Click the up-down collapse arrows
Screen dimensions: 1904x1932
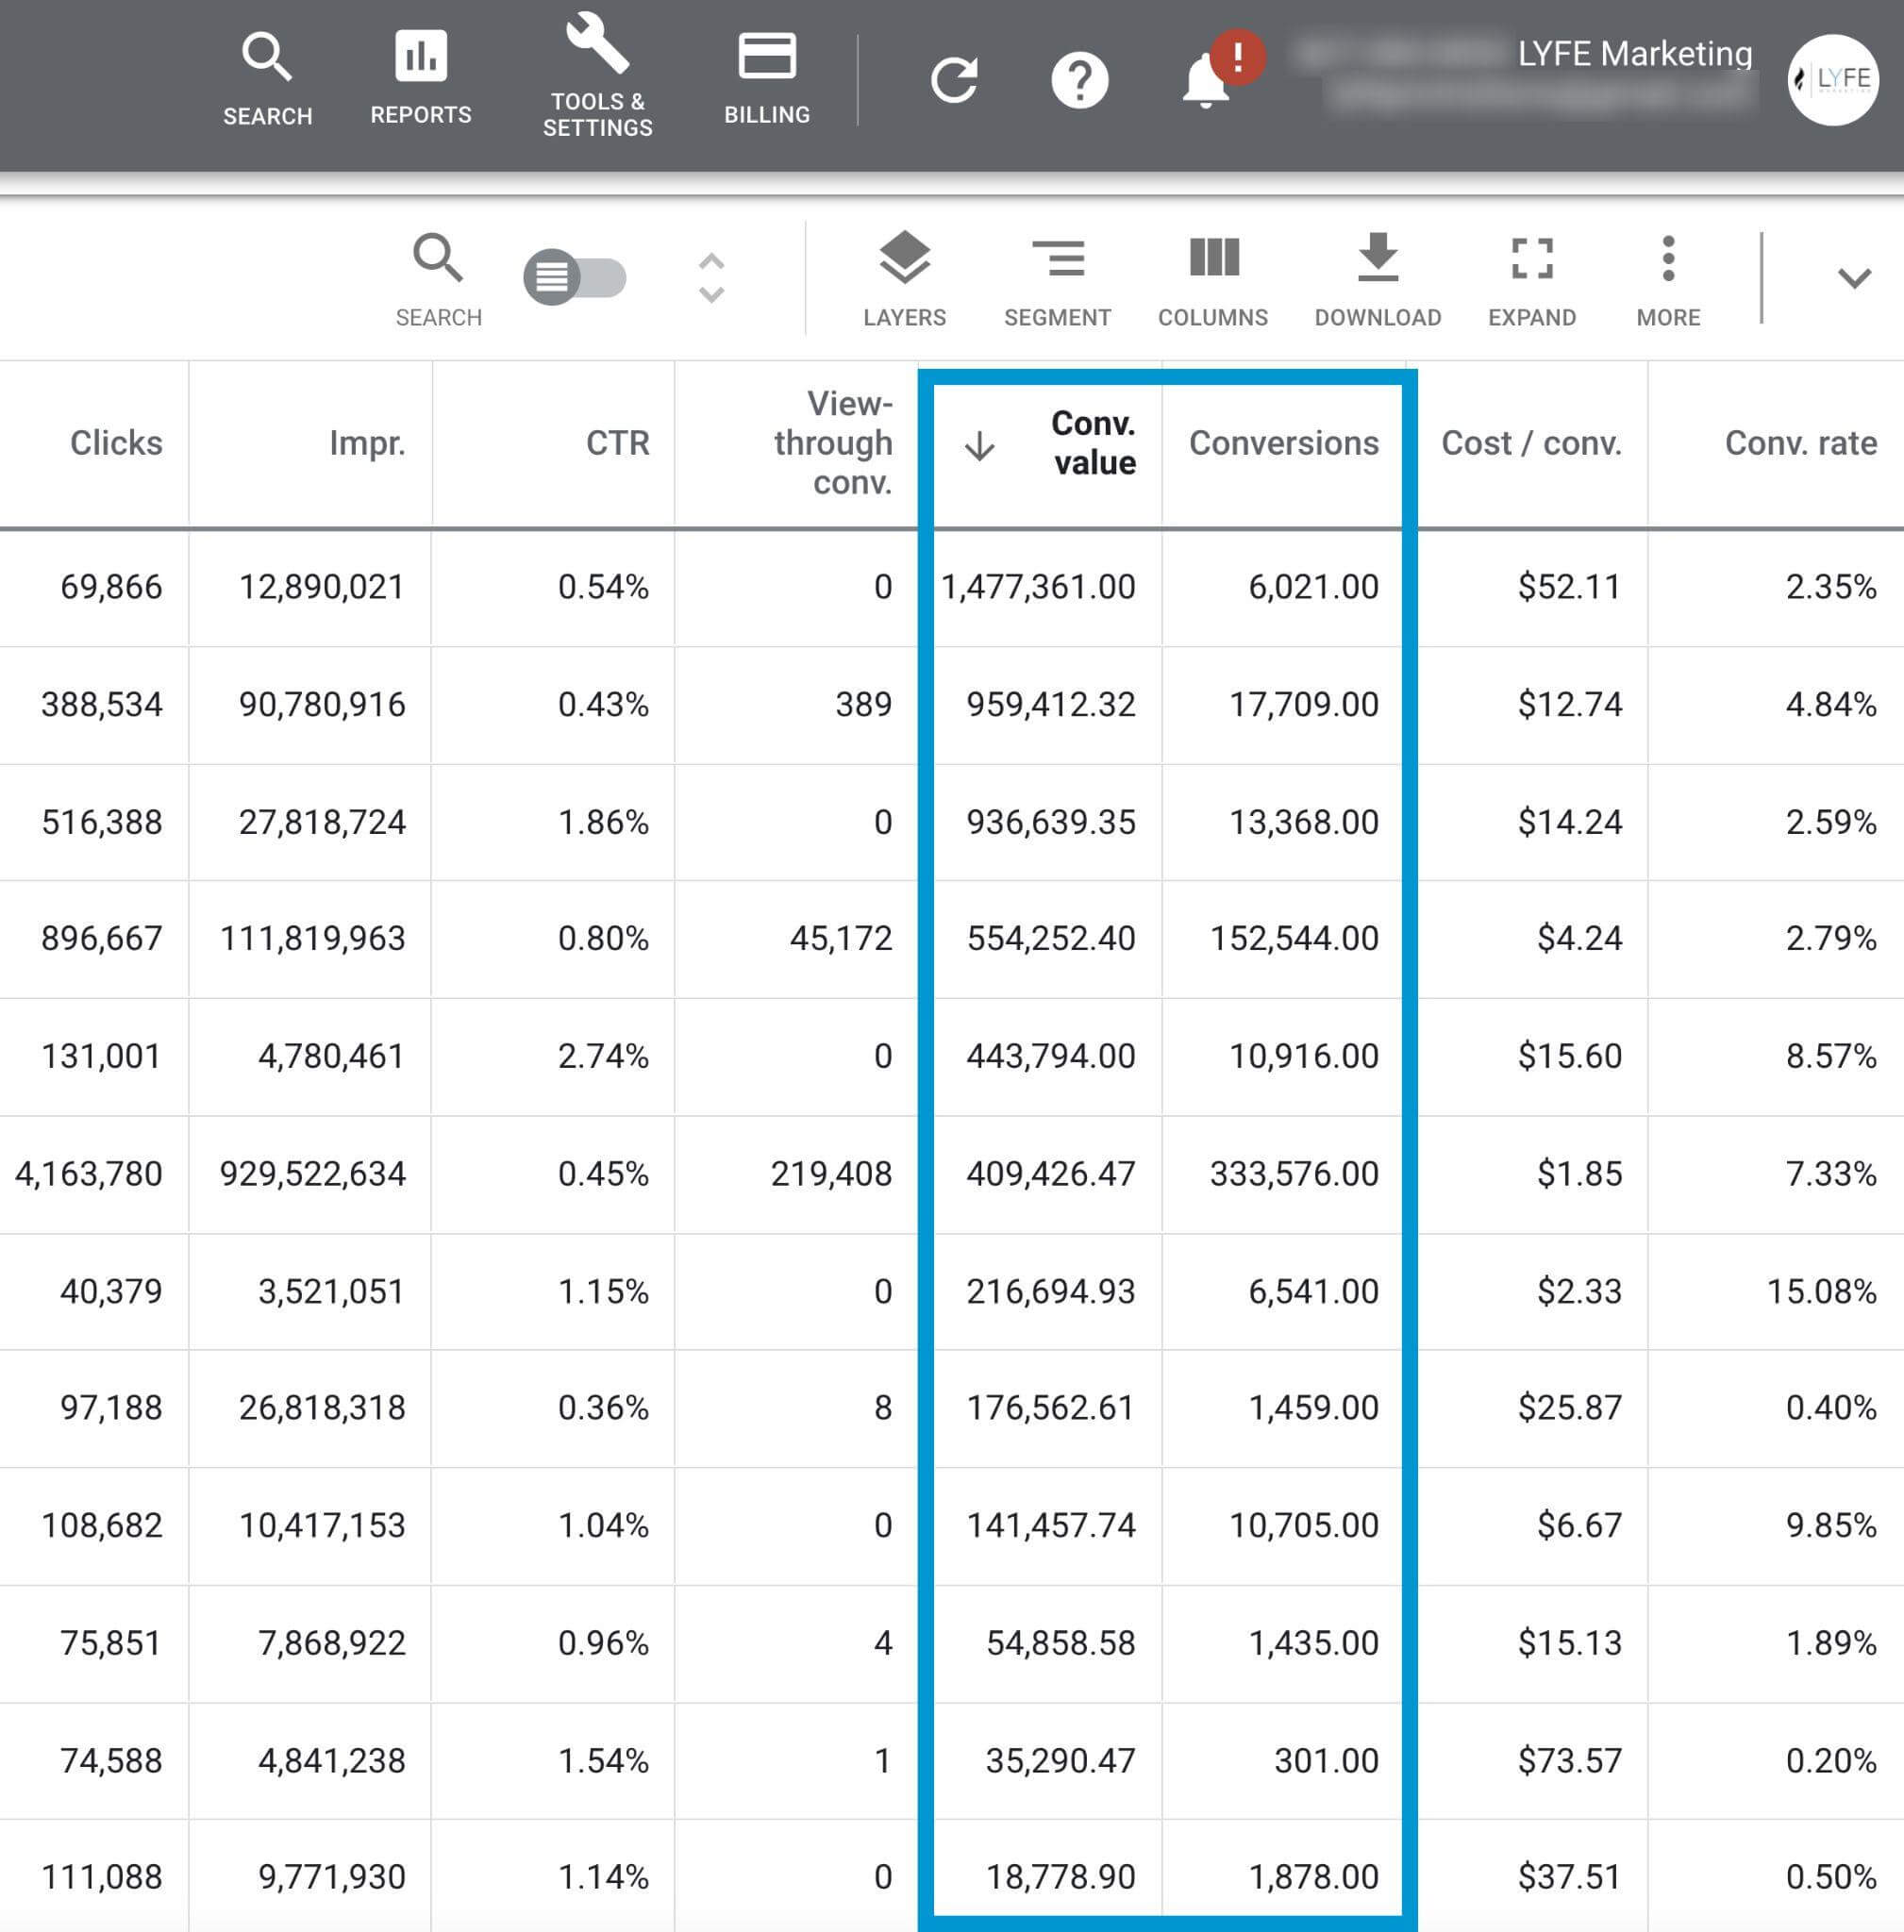click(x=711, y=277)
